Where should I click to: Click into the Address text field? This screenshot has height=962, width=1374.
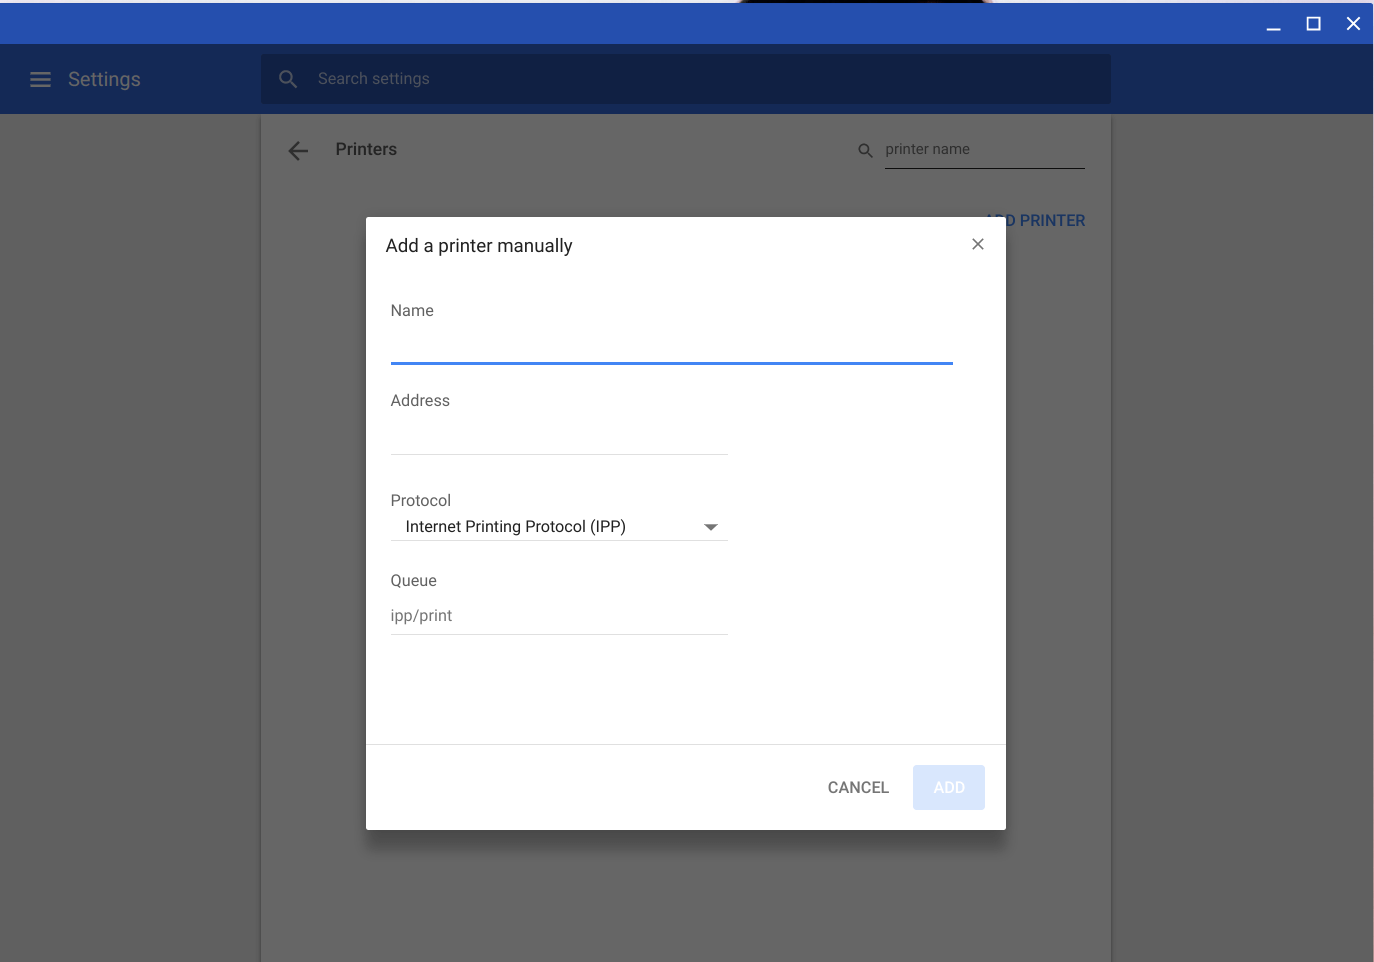point(558,437)
